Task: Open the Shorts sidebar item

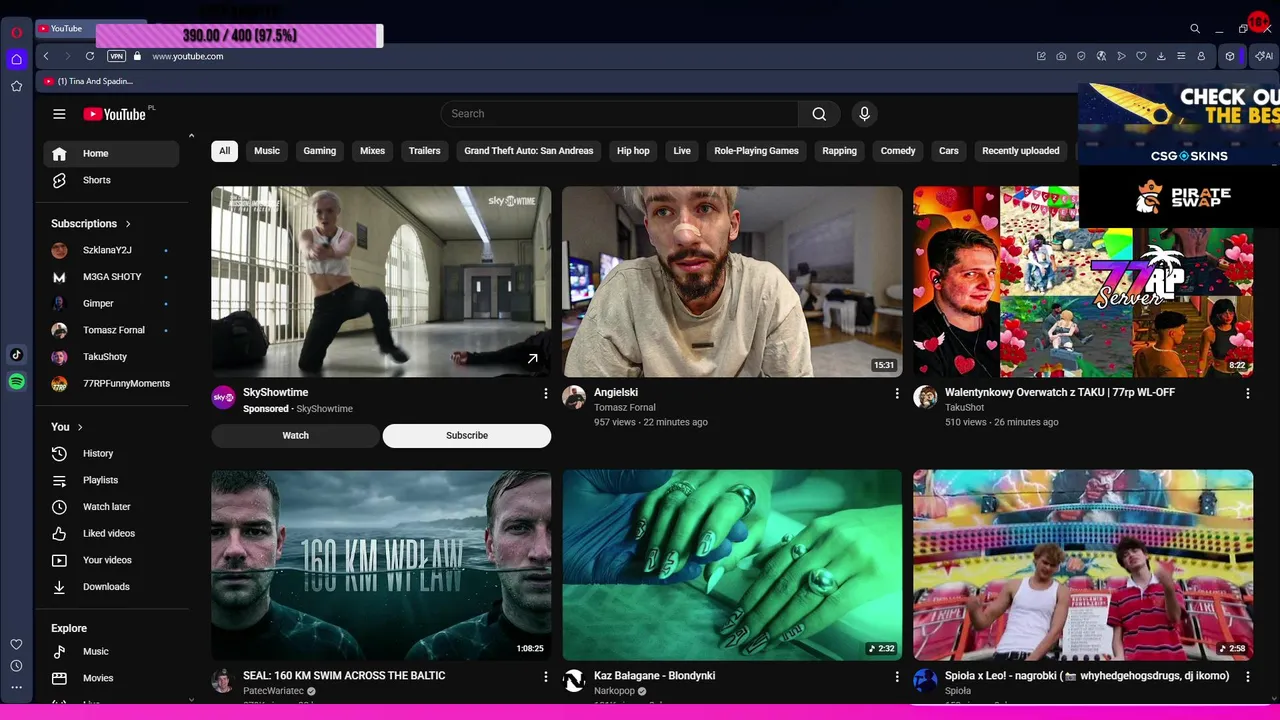Action: point(111,180)
